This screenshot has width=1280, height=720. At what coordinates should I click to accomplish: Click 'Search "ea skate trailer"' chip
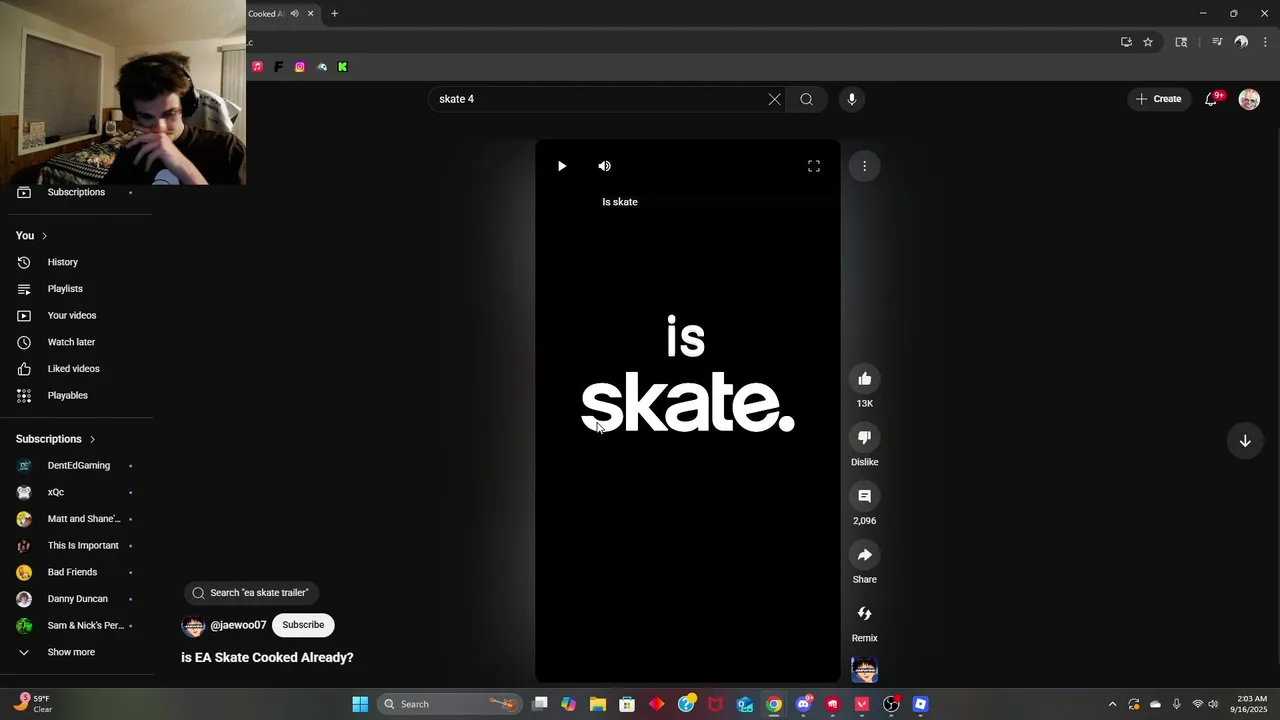(x=251, y=593)
